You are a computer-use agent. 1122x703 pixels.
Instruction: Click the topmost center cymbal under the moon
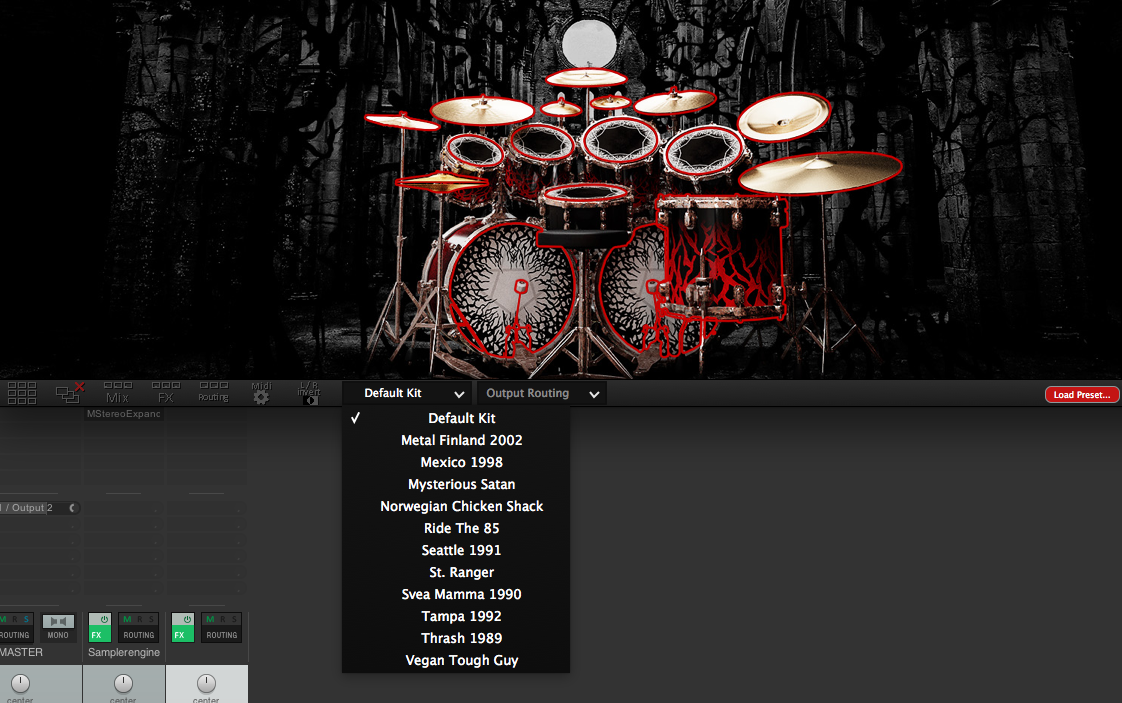click(x=586, y=77)
